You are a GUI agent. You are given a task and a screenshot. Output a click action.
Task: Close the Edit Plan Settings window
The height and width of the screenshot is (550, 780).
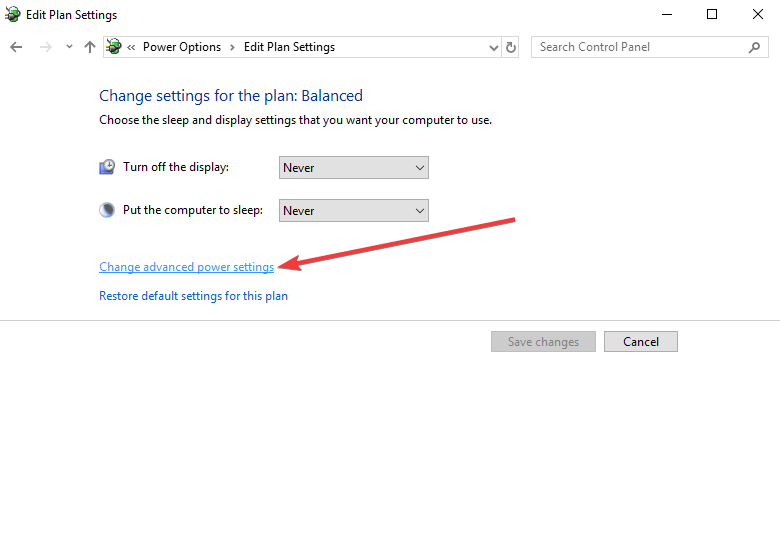[x=758, y=14]
